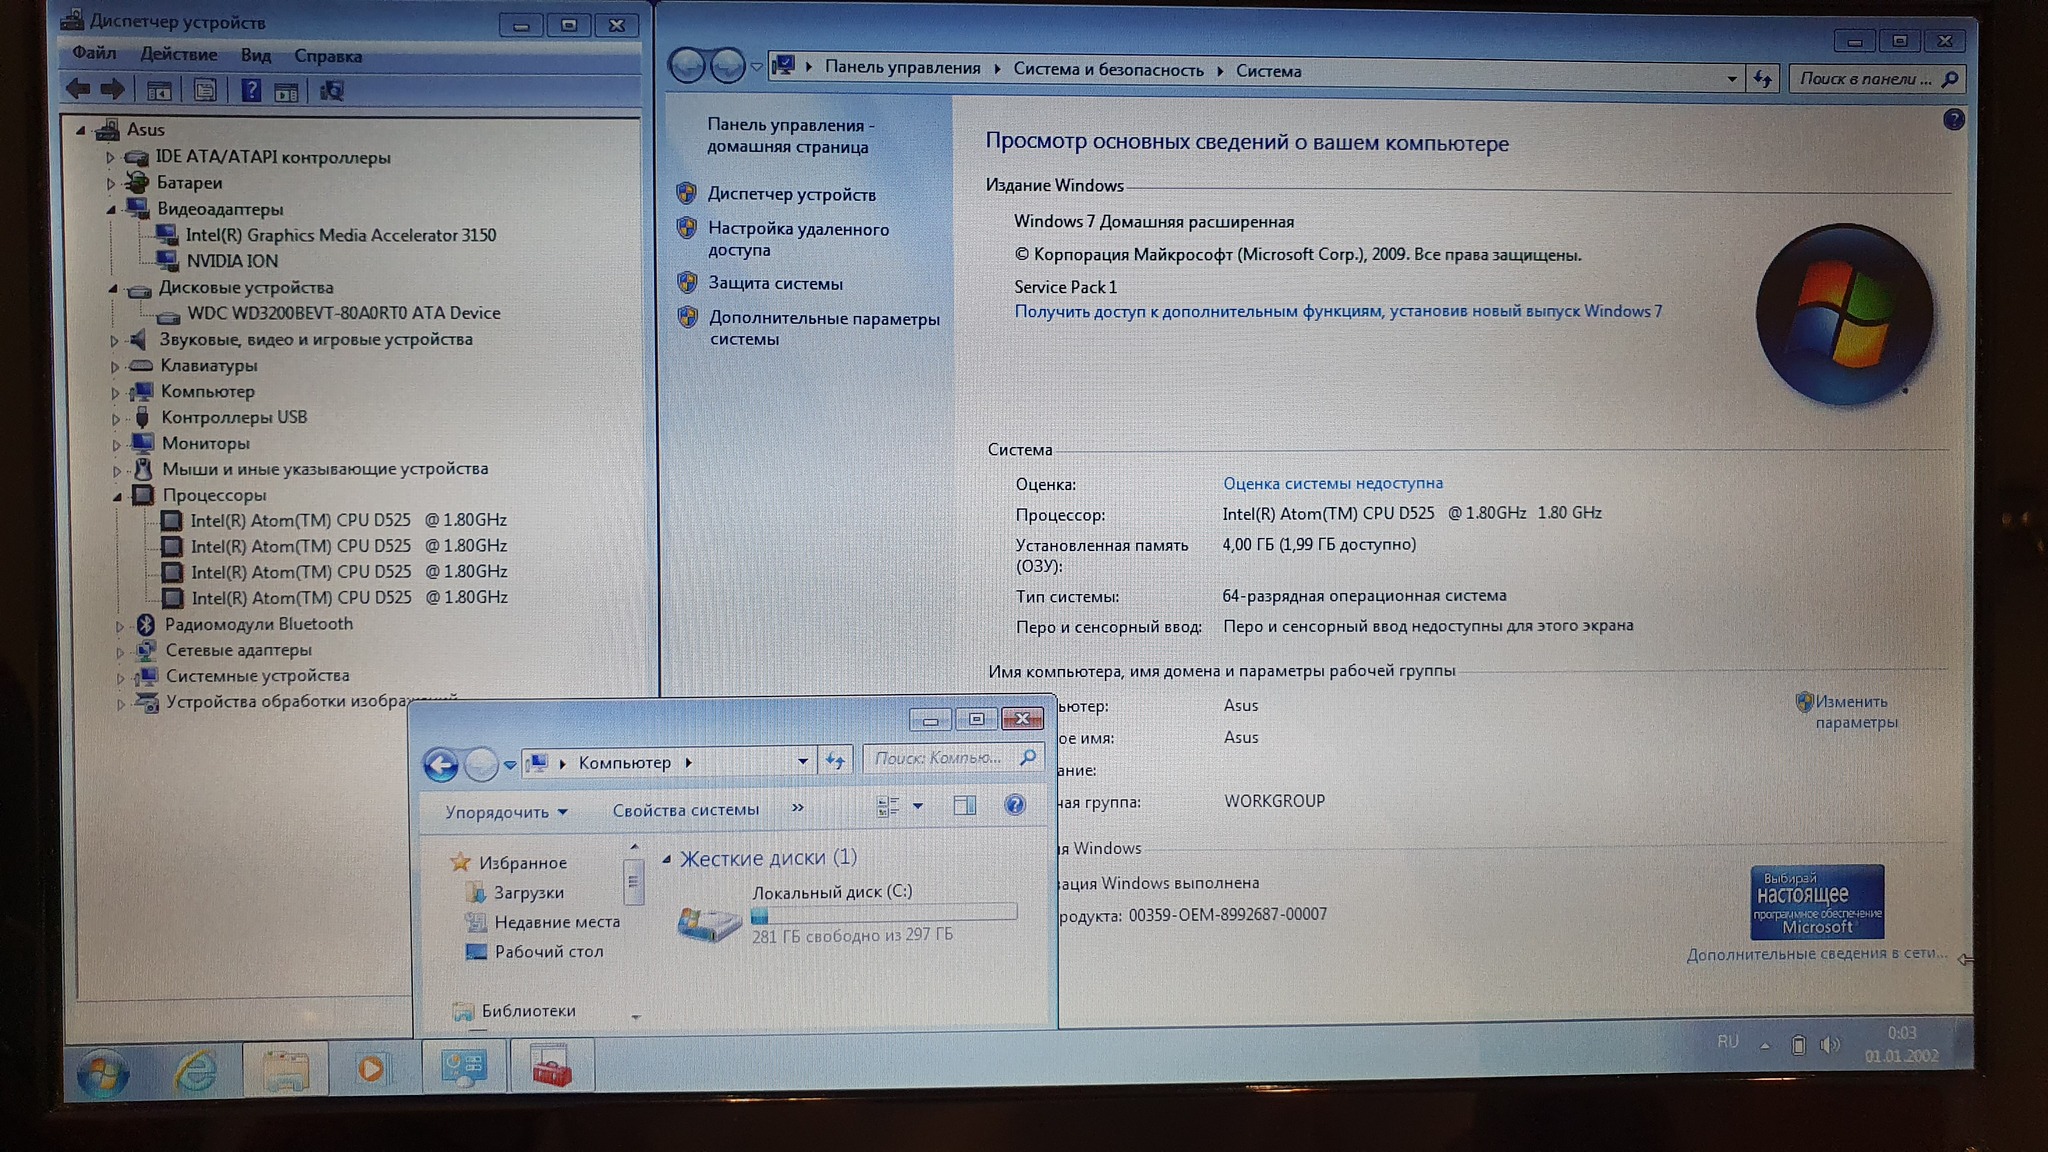Click the Поиск в панели search field

[1865, 79]
